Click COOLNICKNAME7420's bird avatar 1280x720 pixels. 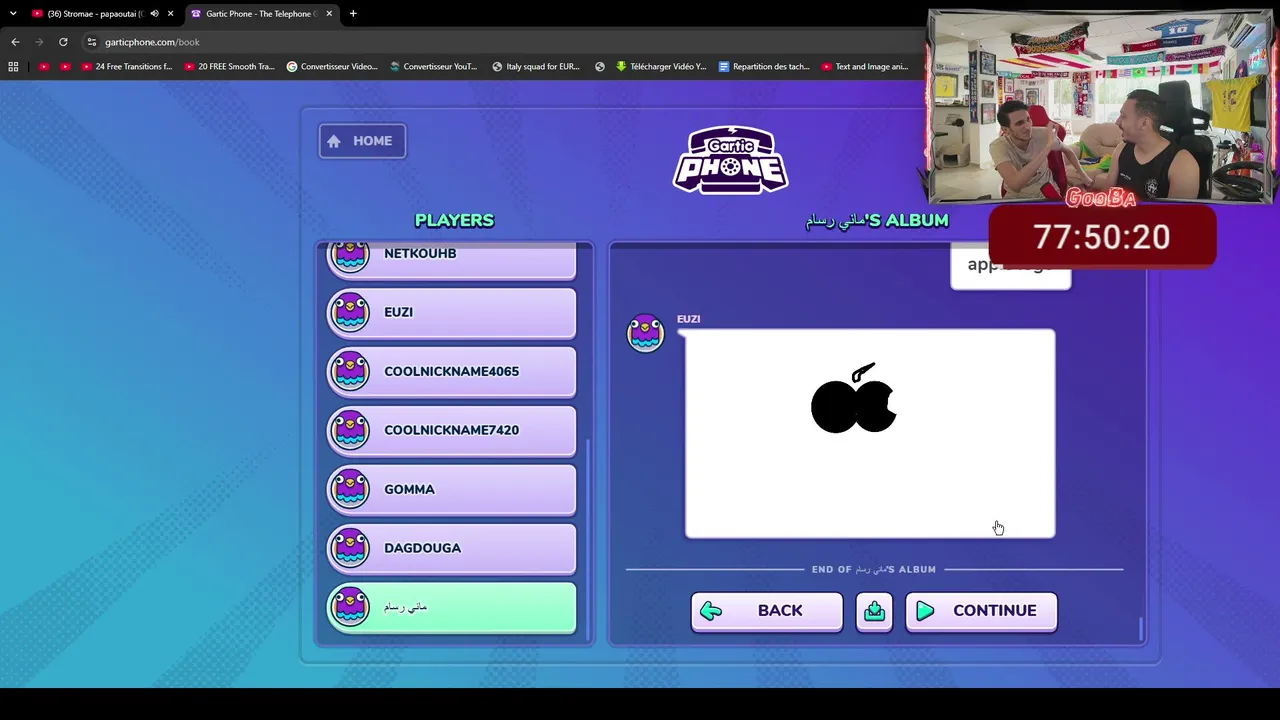click(x=350, y=430)
